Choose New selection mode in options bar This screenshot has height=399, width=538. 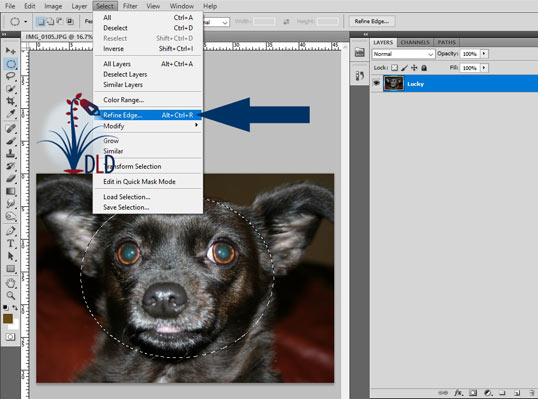pyautogui.click(x=41, y=22)
